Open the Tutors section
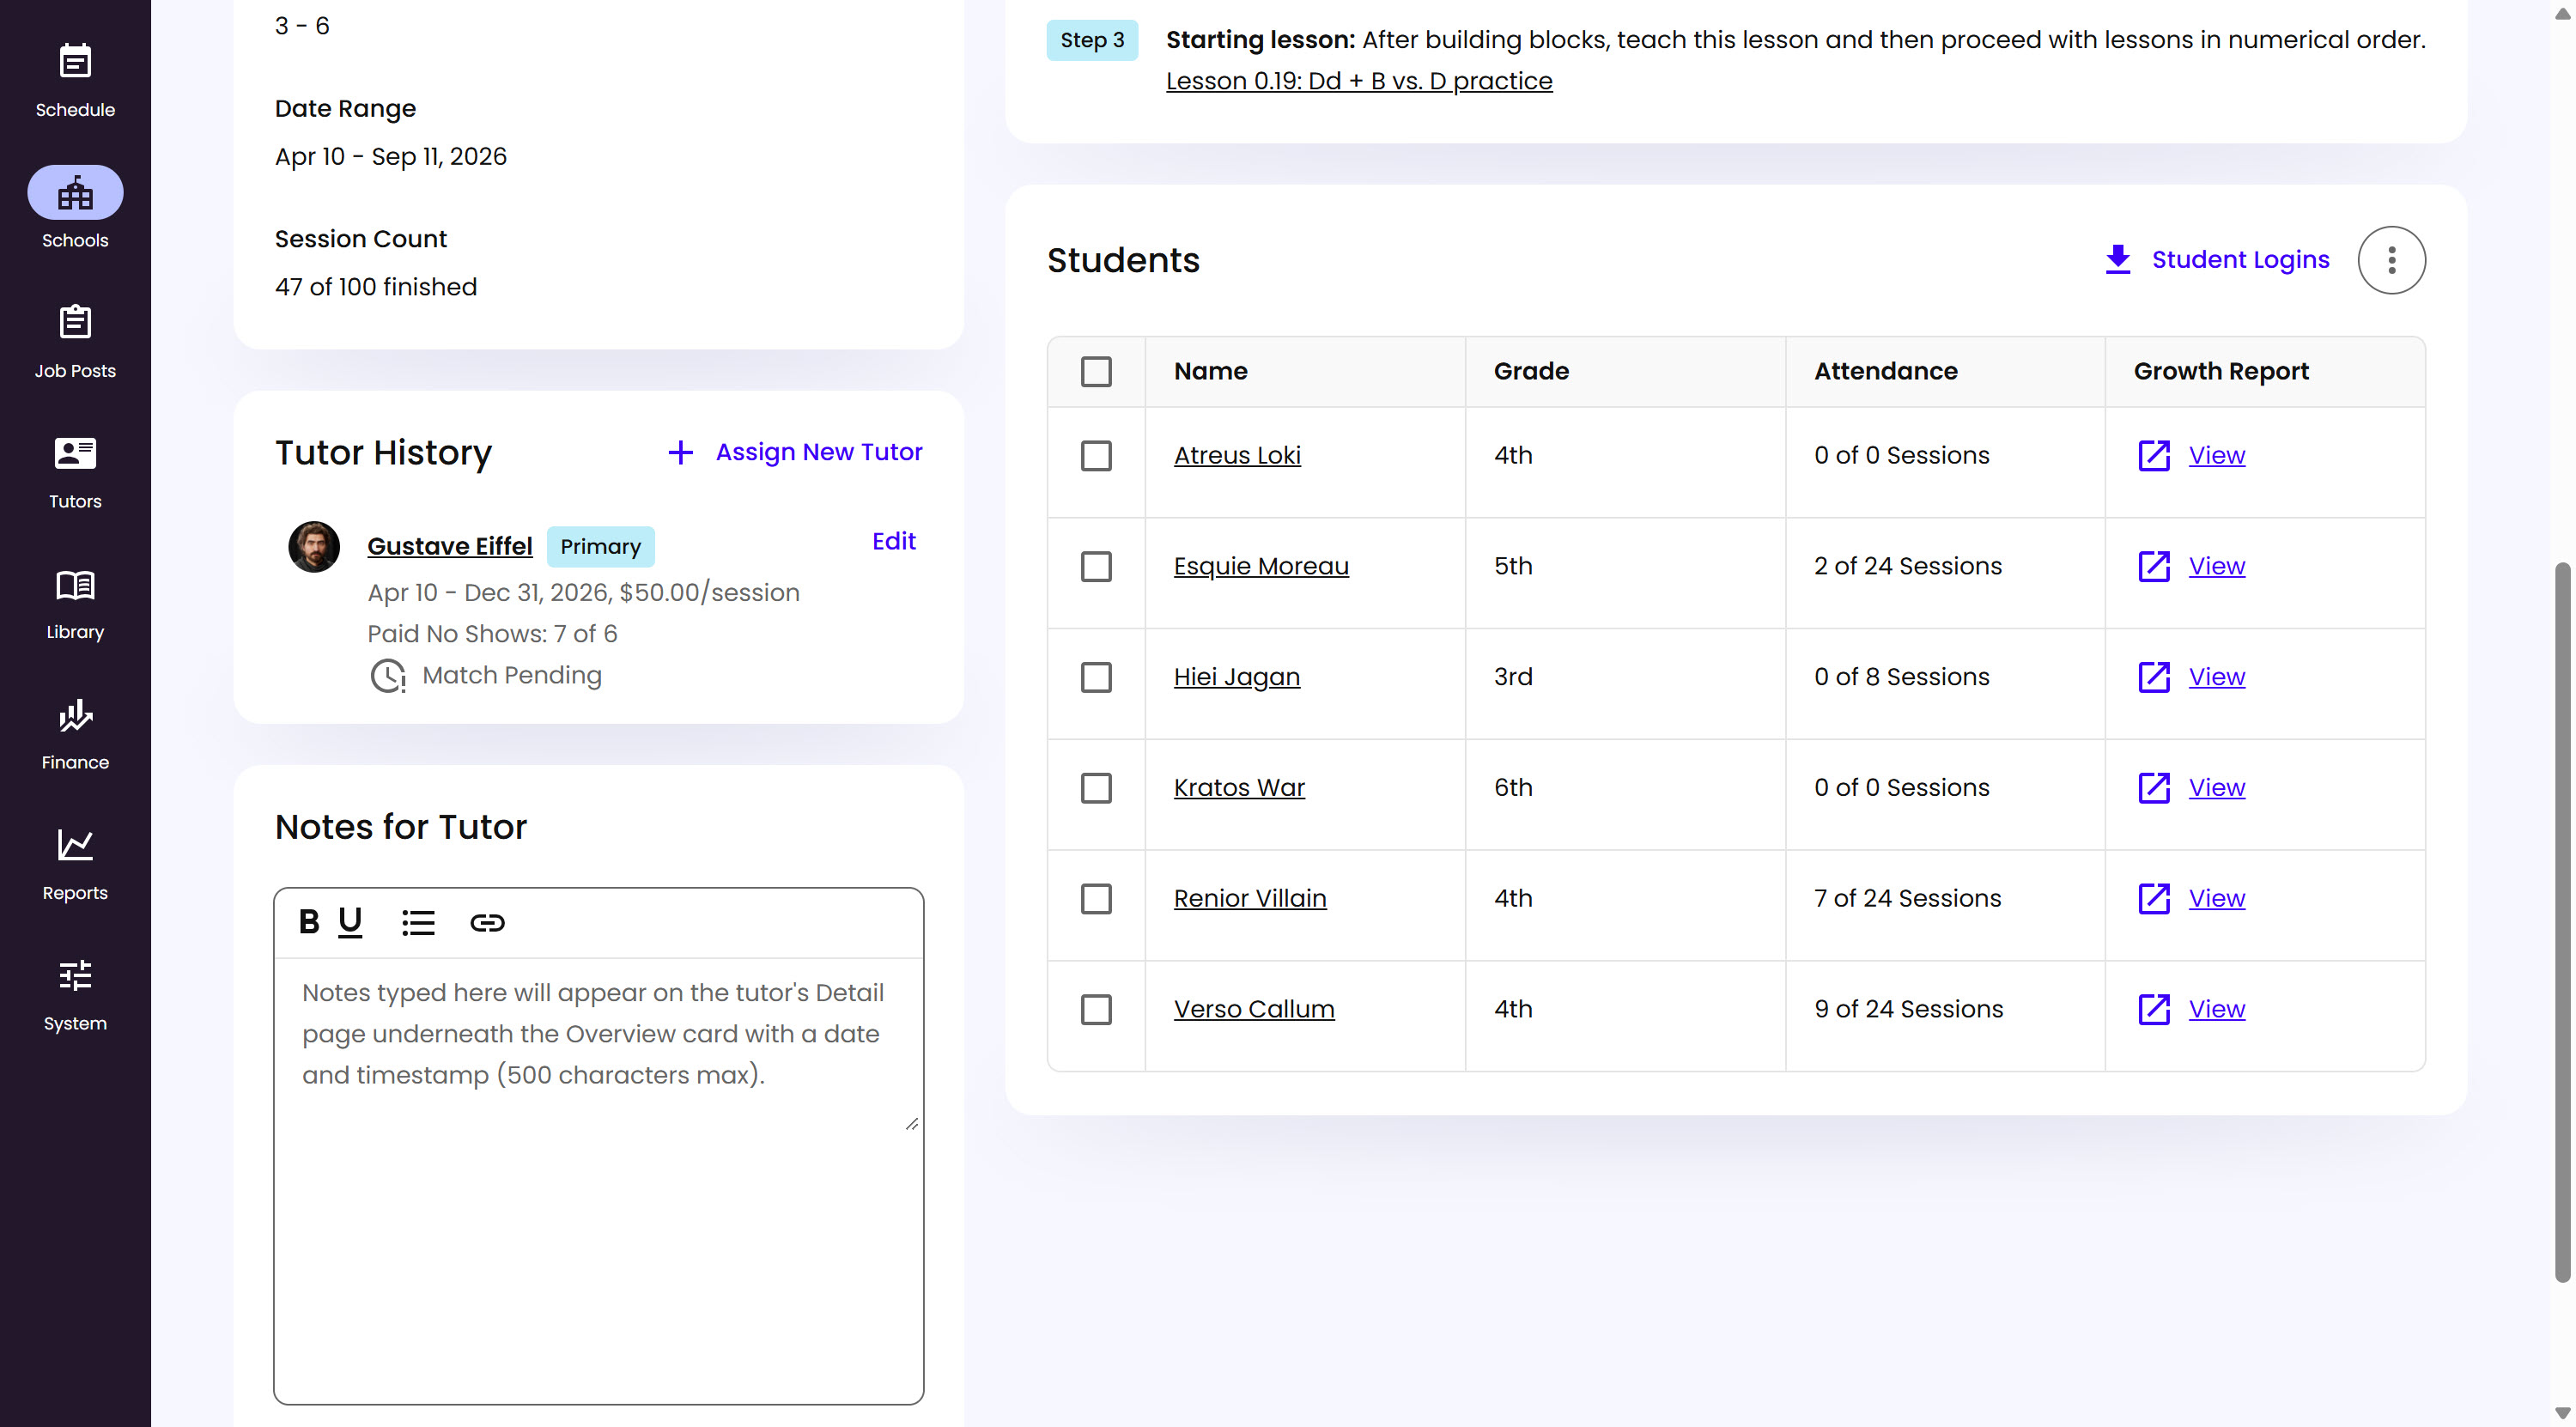Viewport: 2576px width, 1427px height. pyautogui.click(x=75, y=472)
